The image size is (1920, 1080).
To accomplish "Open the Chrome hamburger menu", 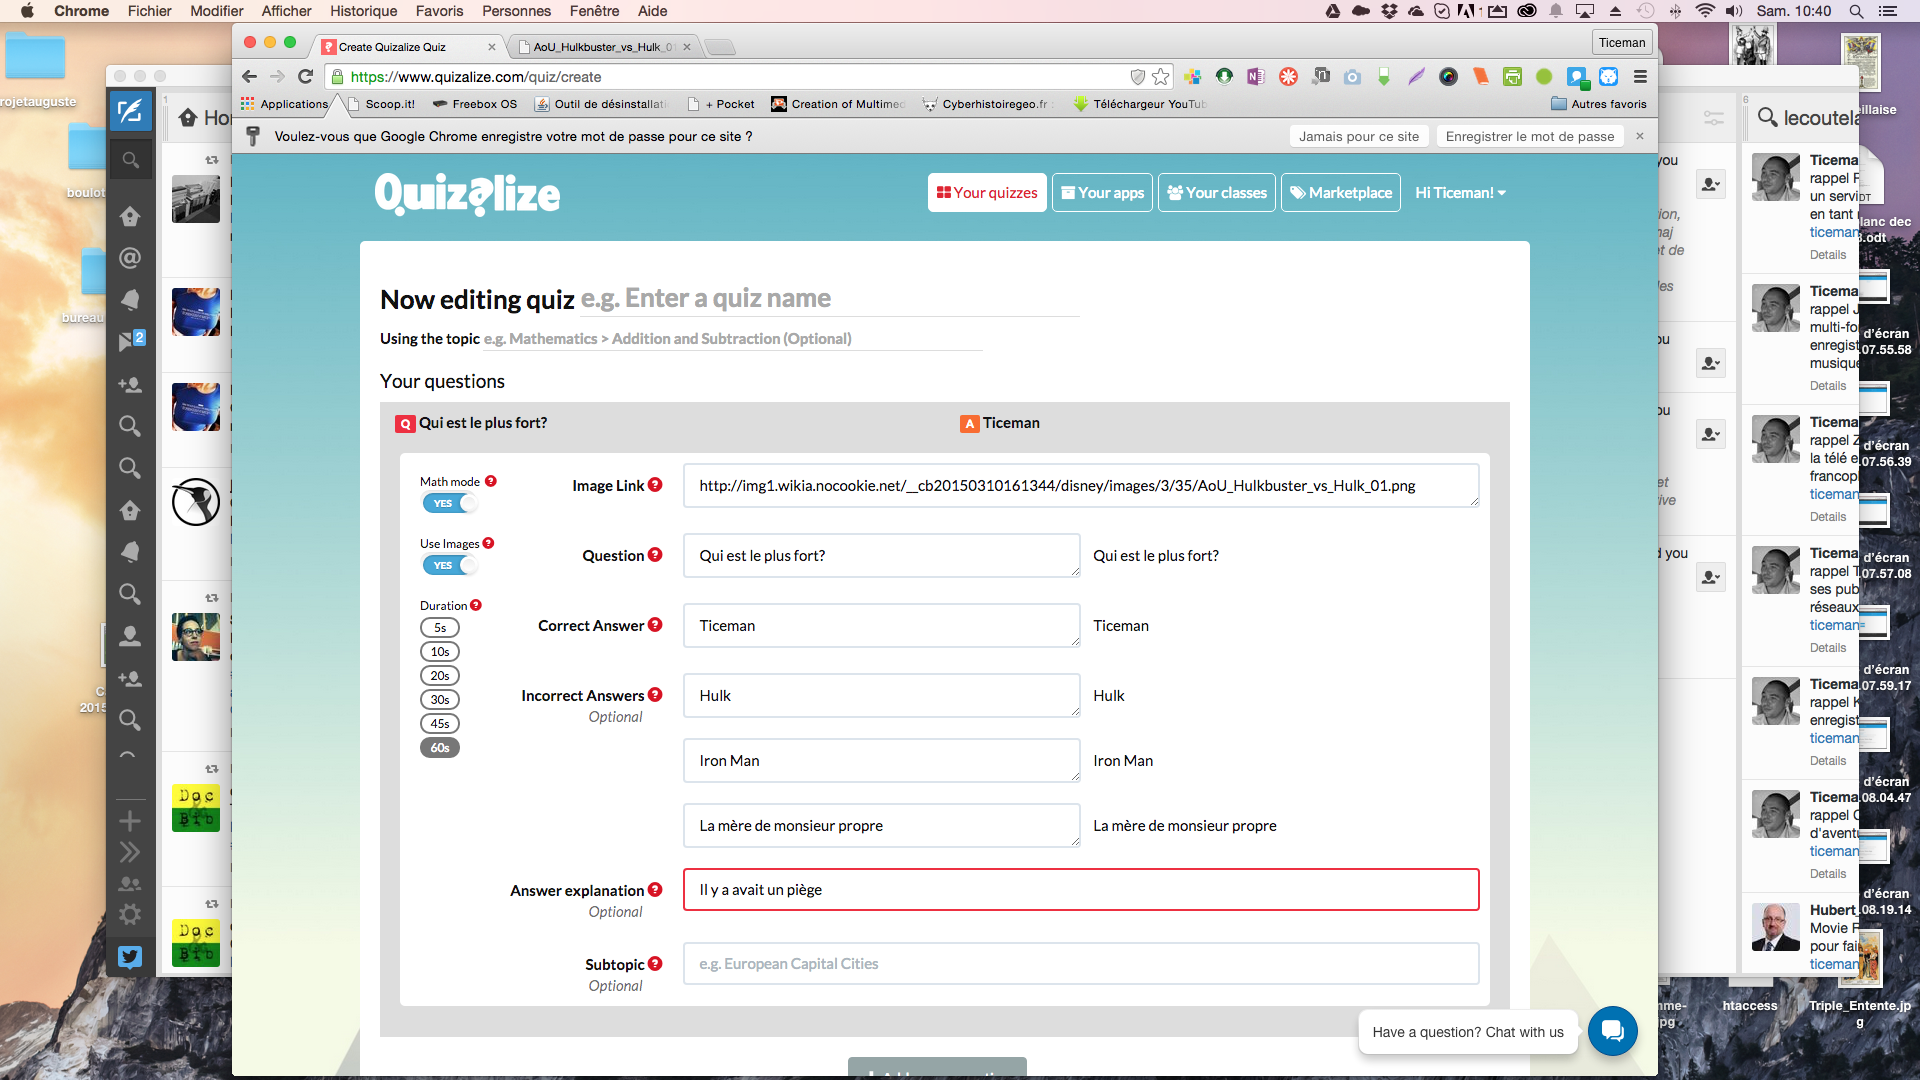I will click(1640, 77).
